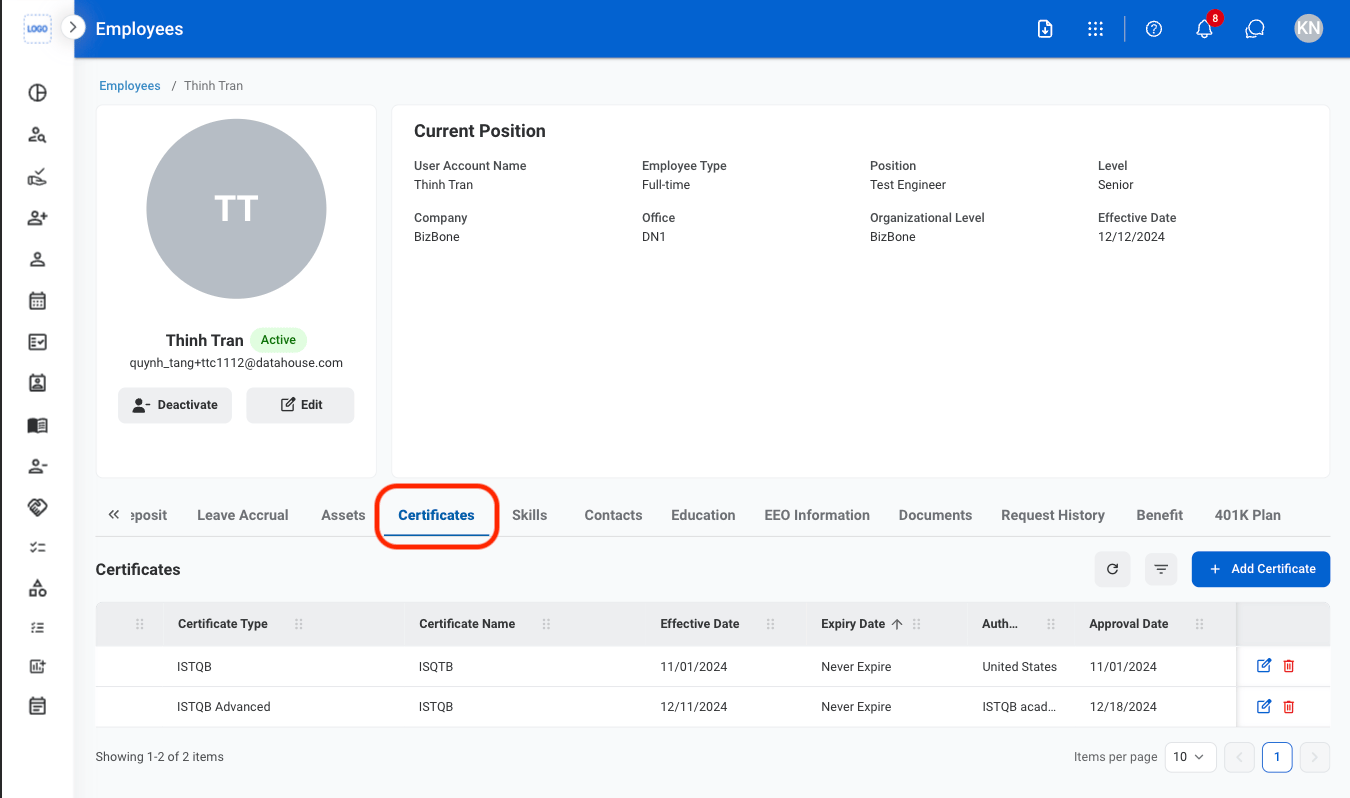Open the items per page dropdown
1350x798 pixels.
[x=1191, y=757]
